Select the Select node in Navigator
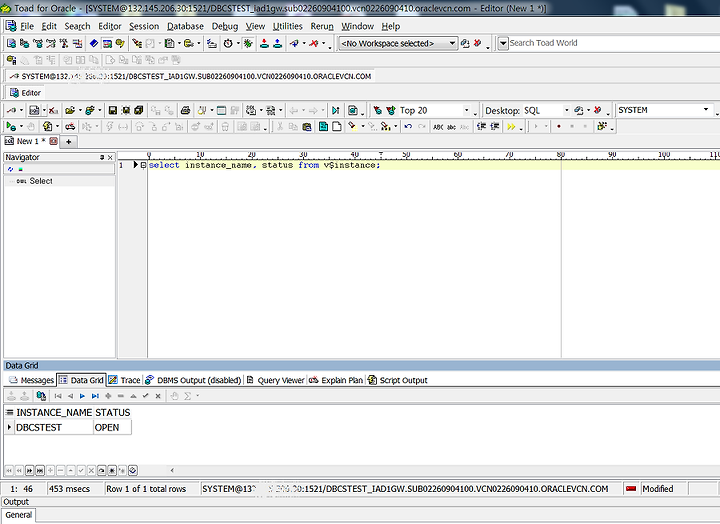The height and width of the screenshot is (524, 720). [41, 181]
